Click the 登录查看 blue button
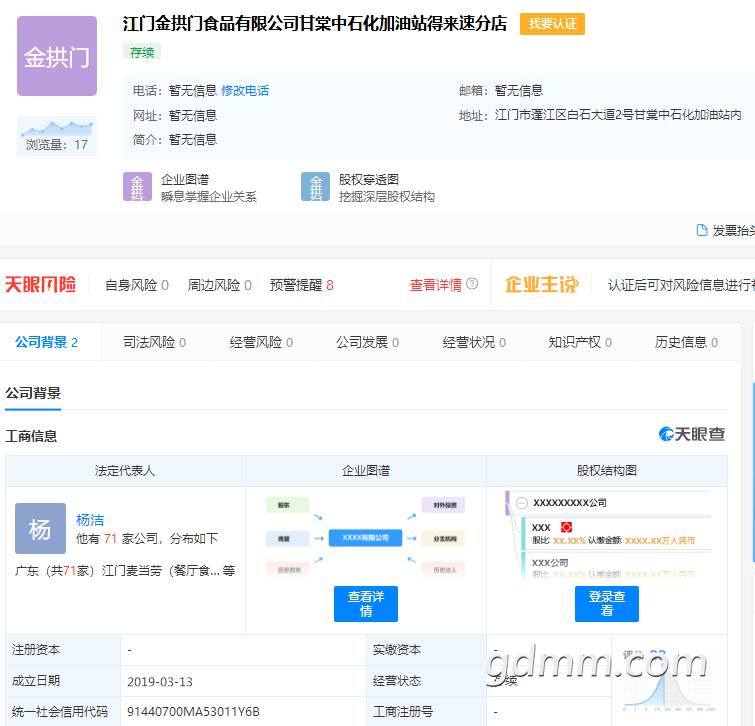Screen dimensions: 755x726 (x=607, y=604)
